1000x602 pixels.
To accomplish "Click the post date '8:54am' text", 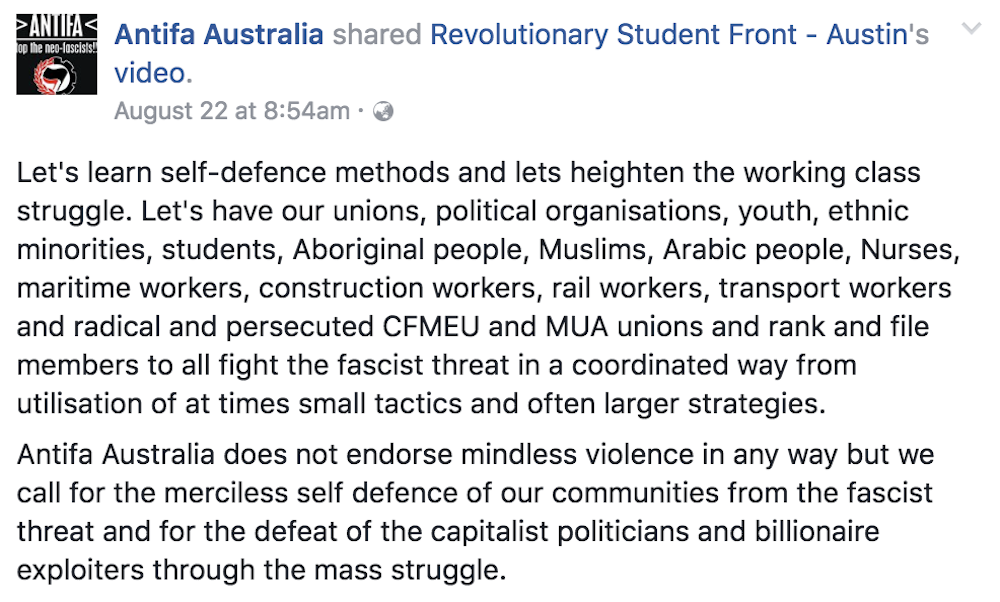I will coord(300,111).
